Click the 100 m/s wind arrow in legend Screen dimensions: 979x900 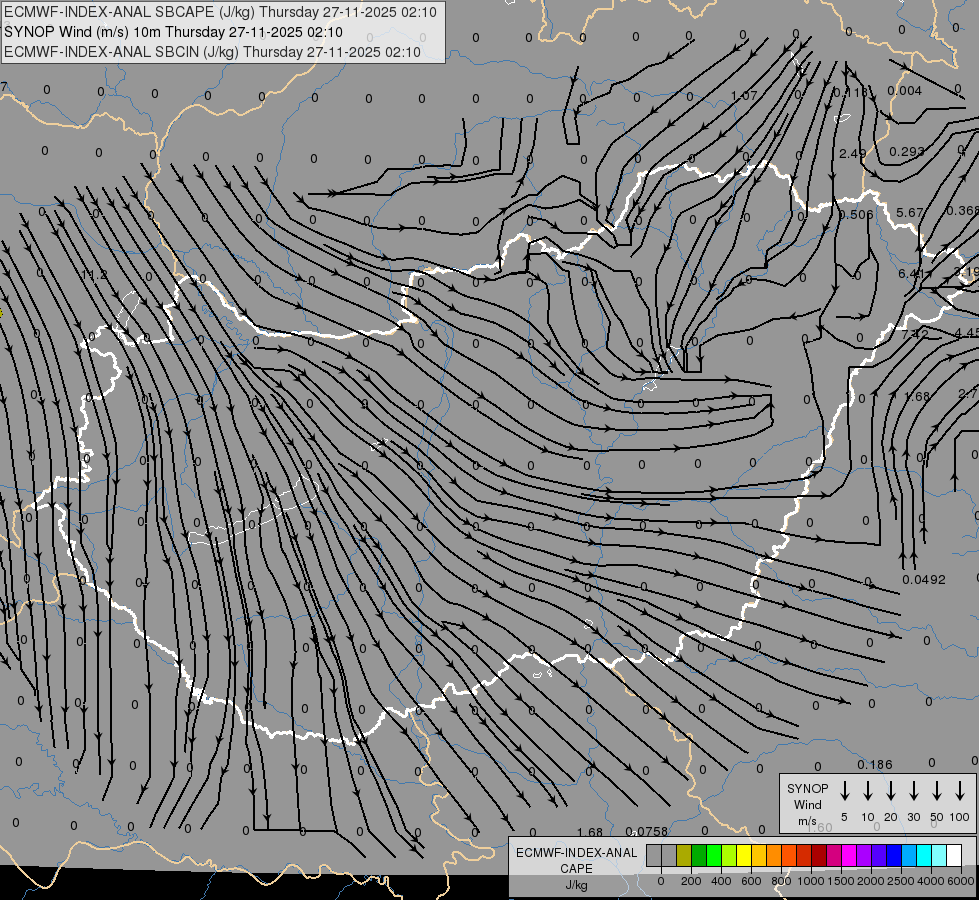pos(960,791)
